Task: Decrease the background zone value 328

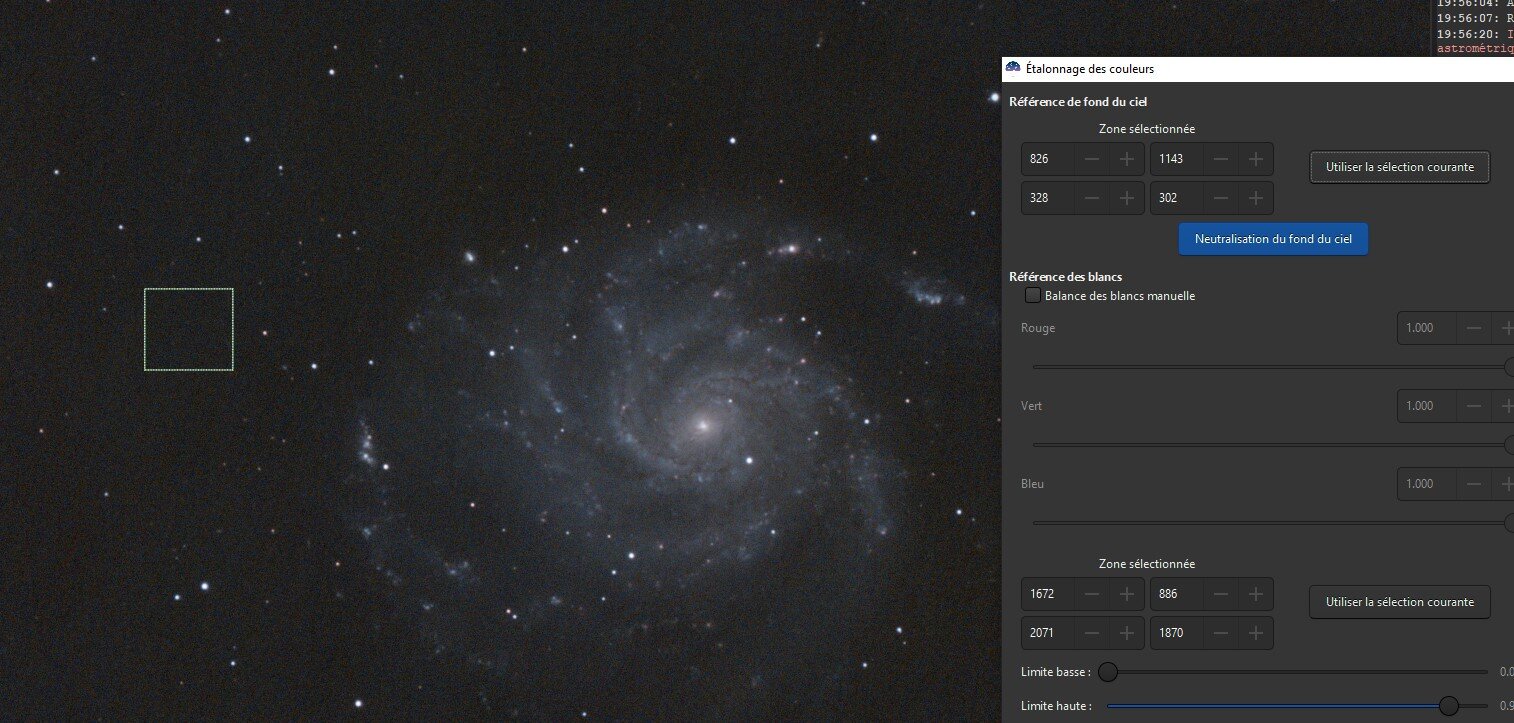Action: coord(1092,198)
